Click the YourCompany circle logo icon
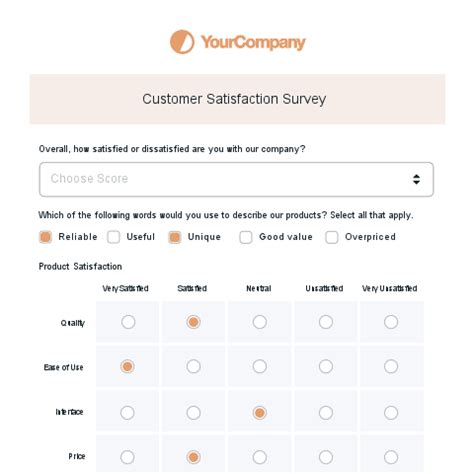474x474 pixels. point(182,42)
